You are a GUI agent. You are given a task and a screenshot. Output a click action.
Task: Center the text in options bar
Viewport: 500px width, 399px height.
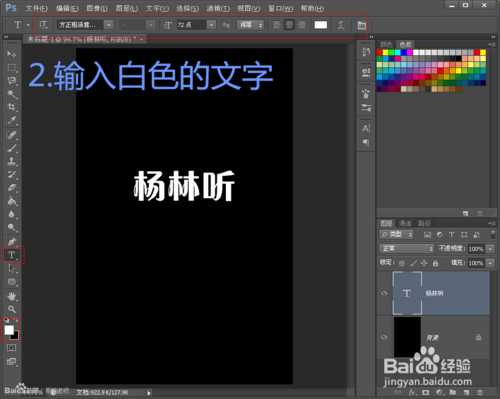(x=289, y=25)
